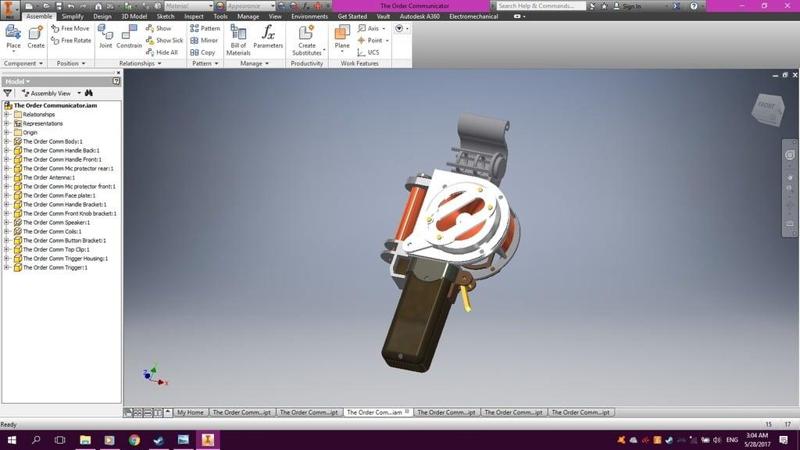Switch to the Design ribbon tab
Viewport: 800px width, 450px height.
[102, 16]
